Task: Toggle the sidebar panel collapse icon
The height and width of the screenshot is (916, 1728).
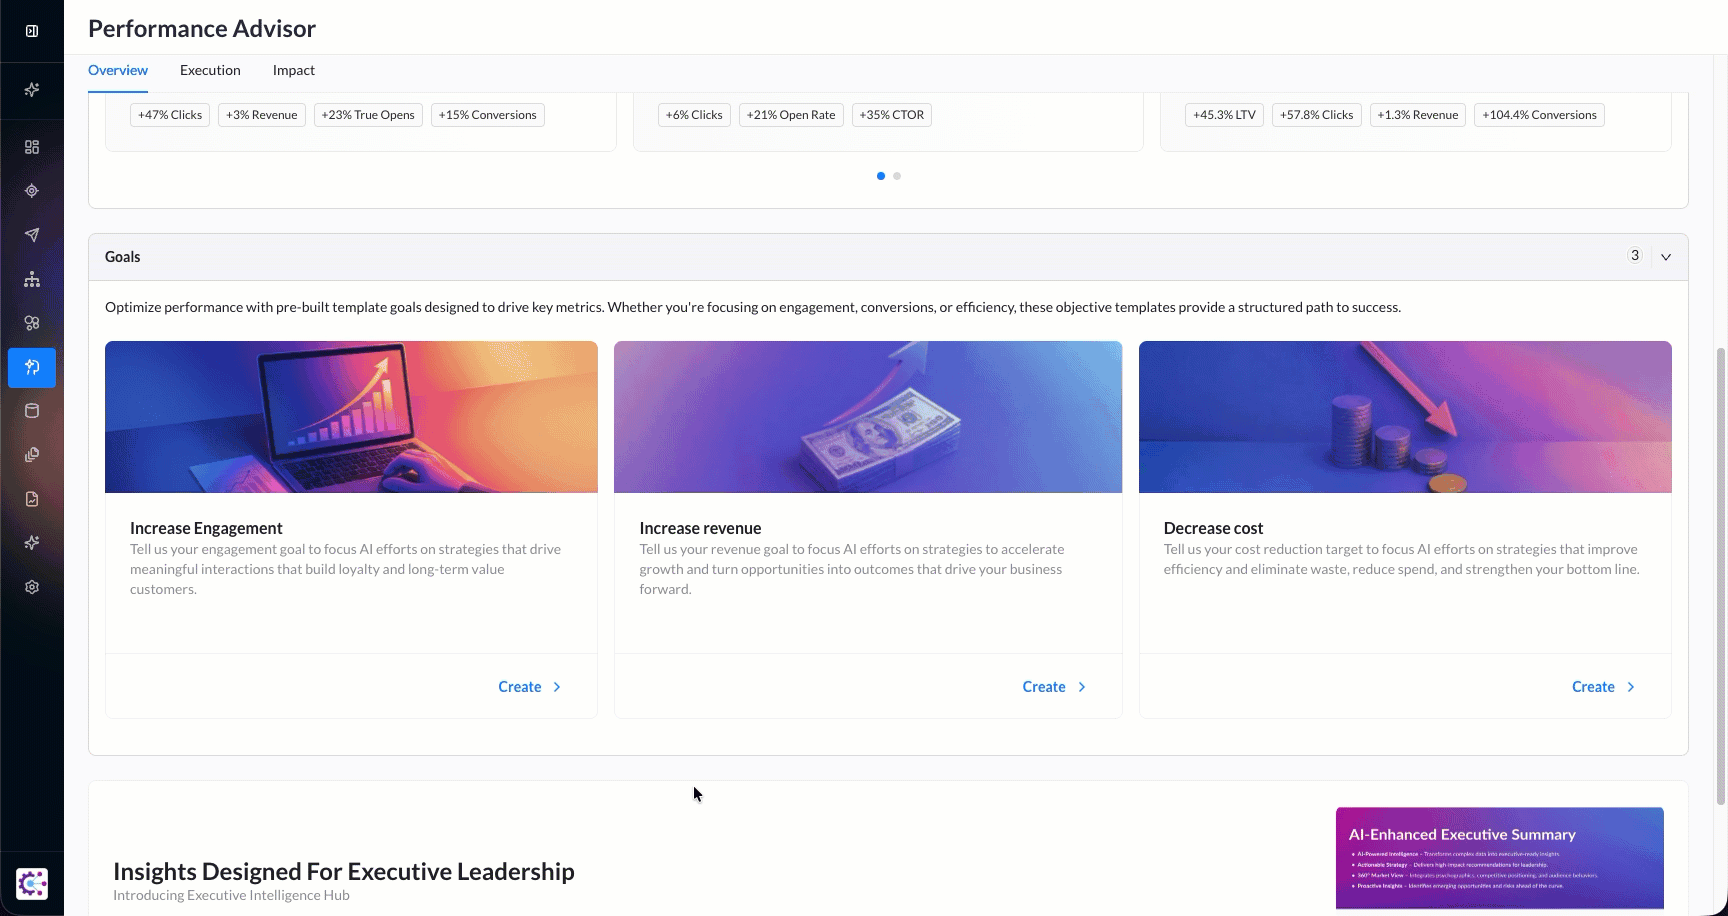Action: pos(32,31)
